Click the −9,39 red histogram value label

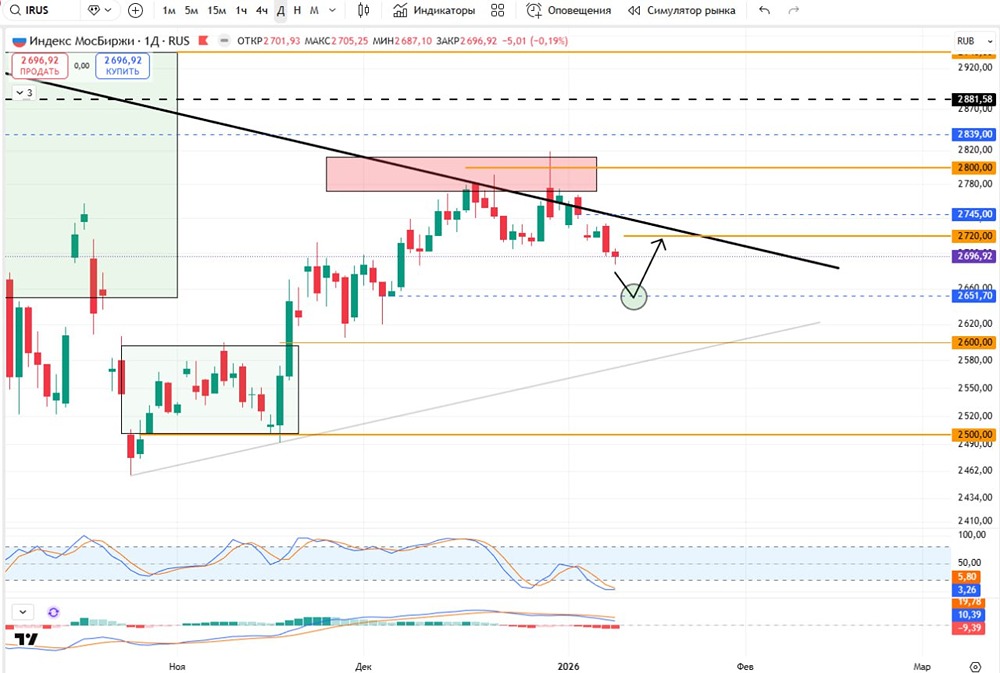(969, 628)
